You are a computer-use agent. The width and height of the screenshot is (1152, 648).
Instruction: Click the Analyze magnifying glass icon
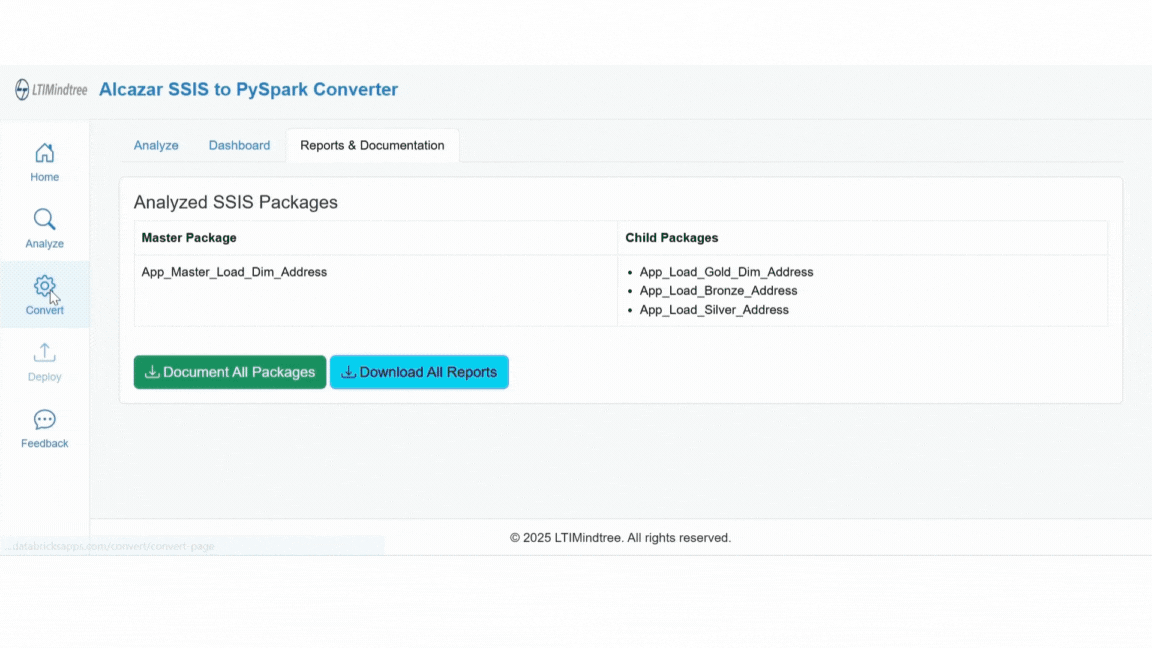click(44, 219)
